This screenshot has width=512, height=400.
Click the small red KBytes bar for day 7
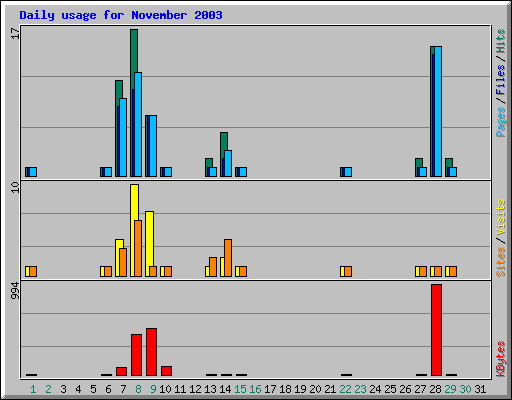click(121, 372)
